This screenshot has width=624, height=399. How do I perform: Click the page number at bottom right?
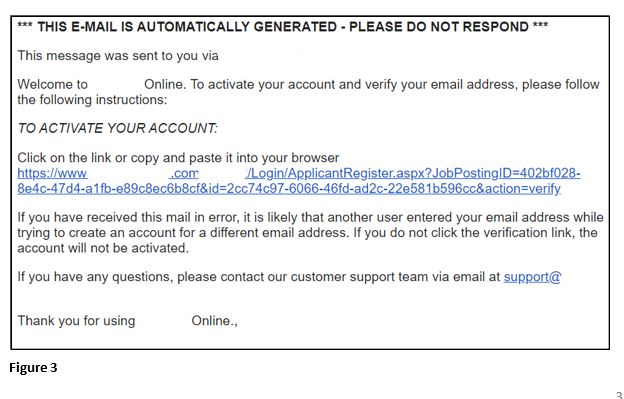click(x=619, y=395)
